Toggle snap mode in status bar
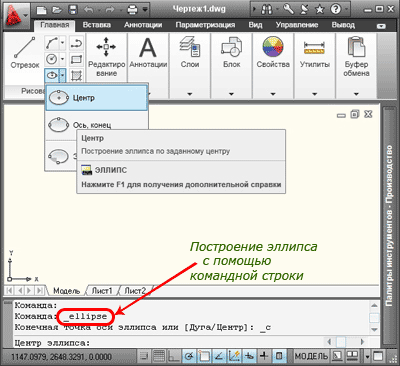The image size is (400, 366). [x=144, y=357]
